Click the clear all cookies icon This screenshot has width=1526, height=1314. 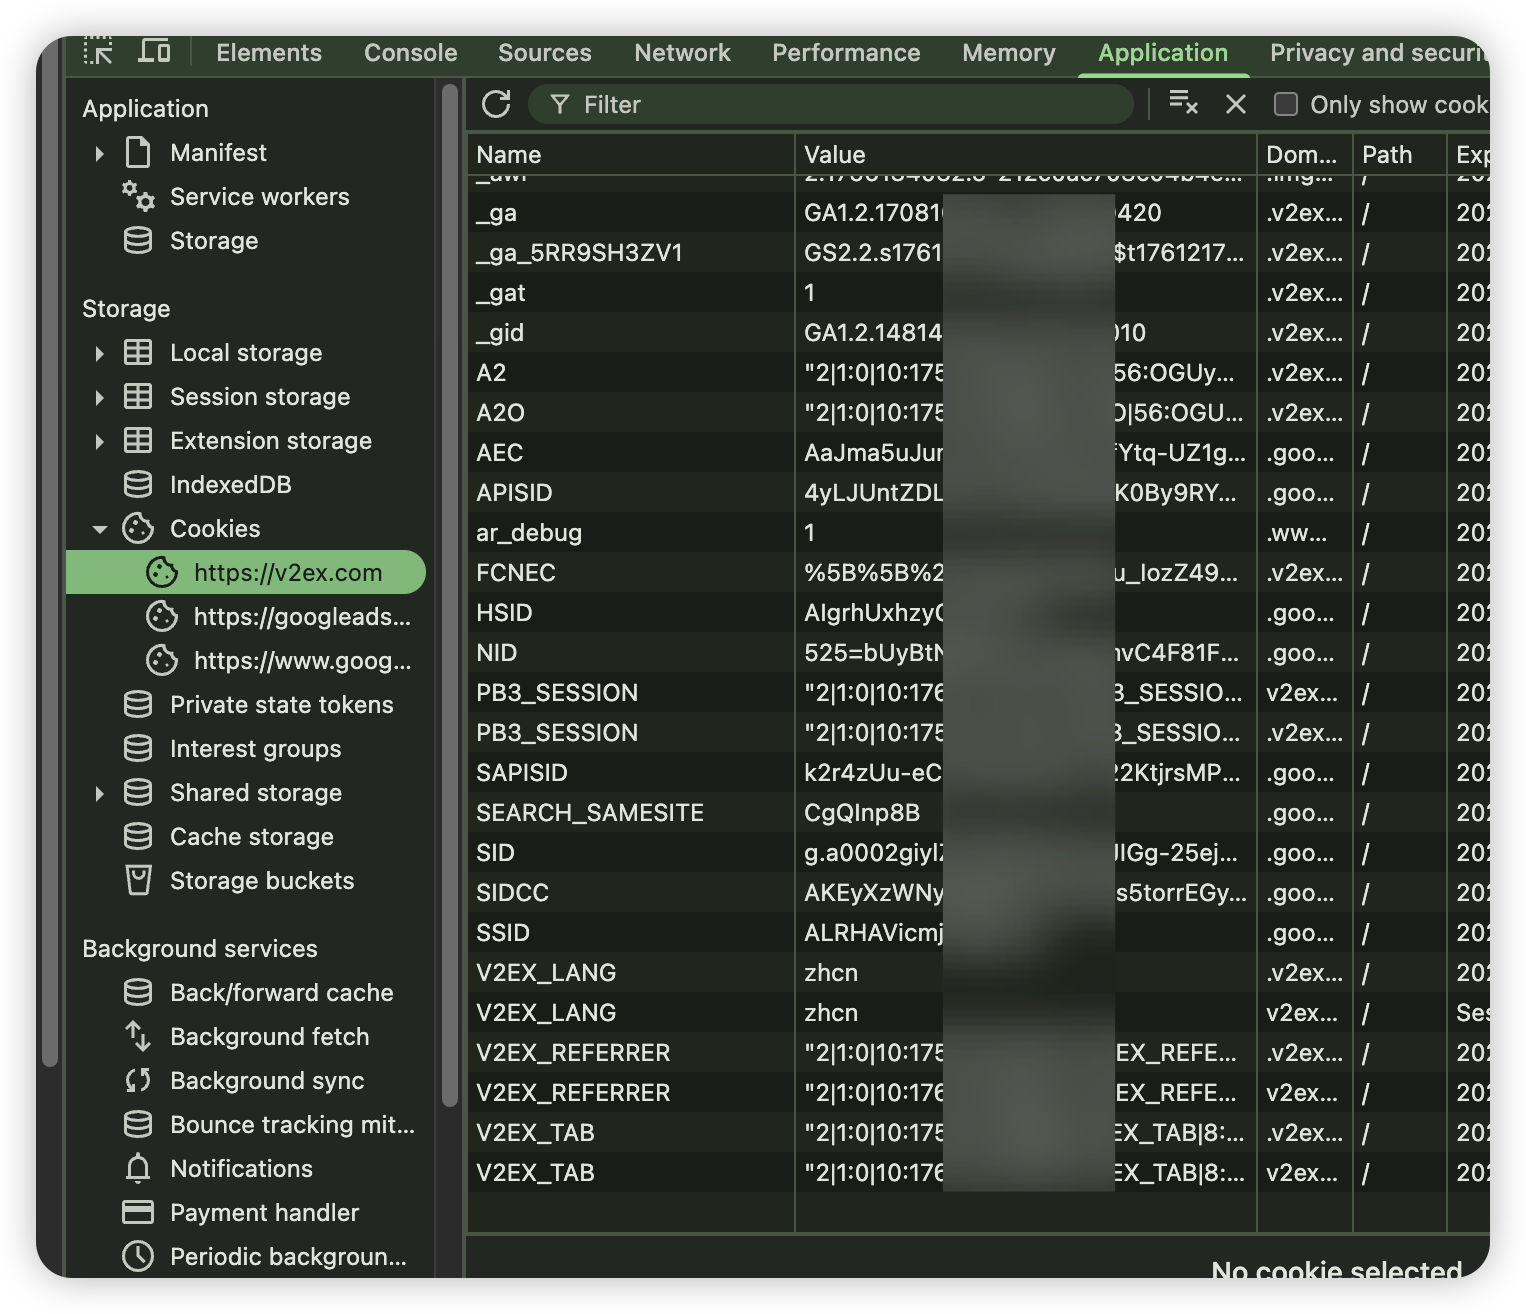1183,103
